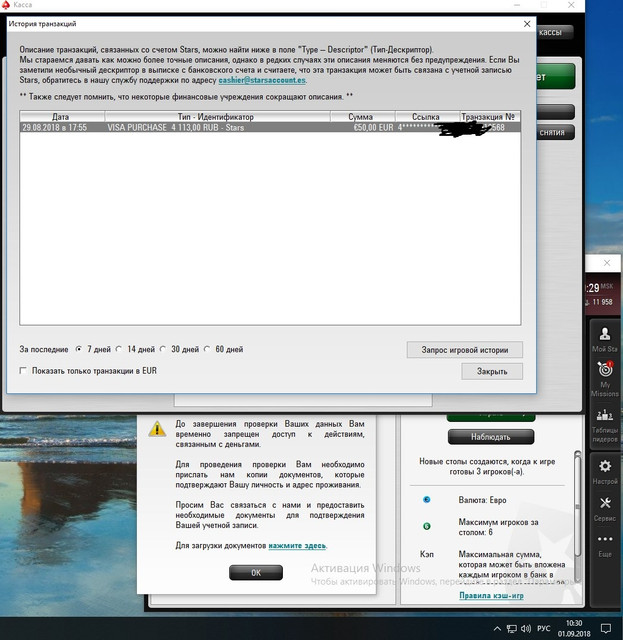Click the Закрыть button
The image size is (623, 640).
pyautogui.click(x=492, y=371)
